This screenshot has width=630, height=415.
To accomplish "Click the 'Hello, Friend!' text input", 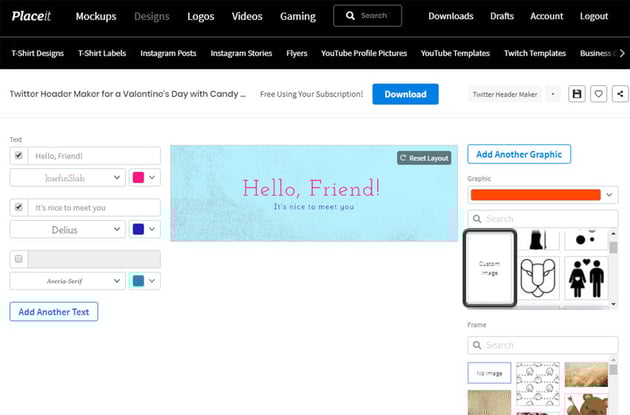I will (x=94, y=155).
